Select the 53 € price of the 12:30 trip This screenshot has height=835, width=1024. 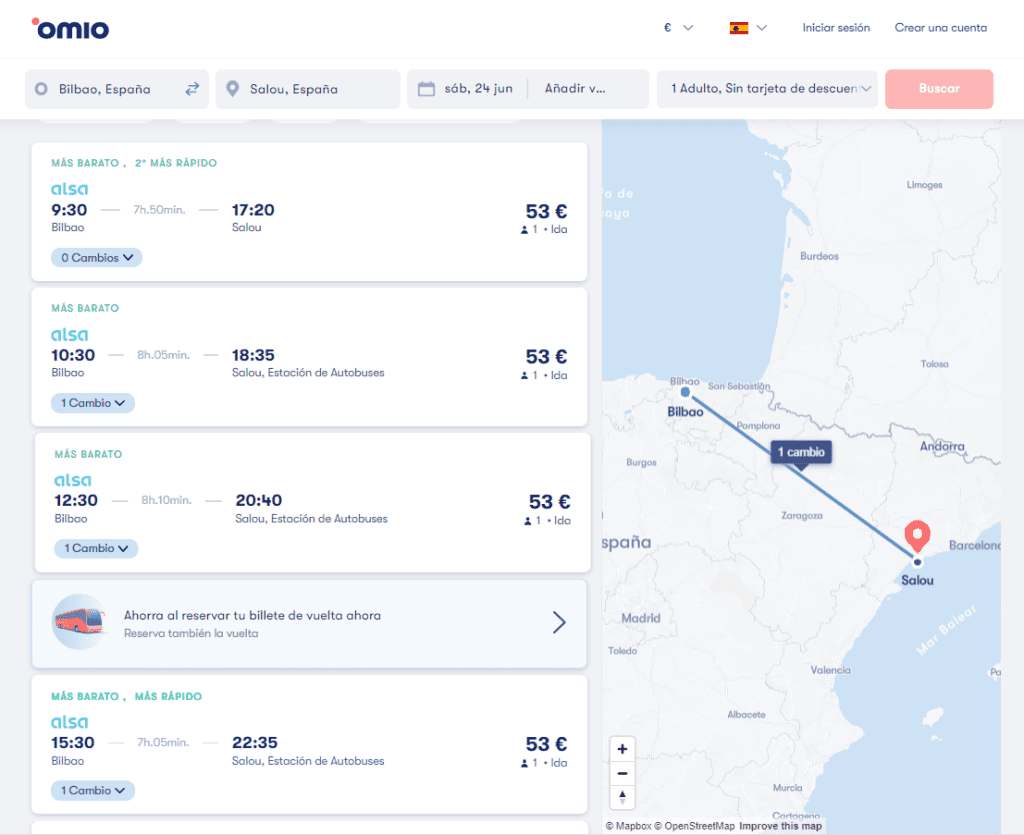tap(550, 502)
